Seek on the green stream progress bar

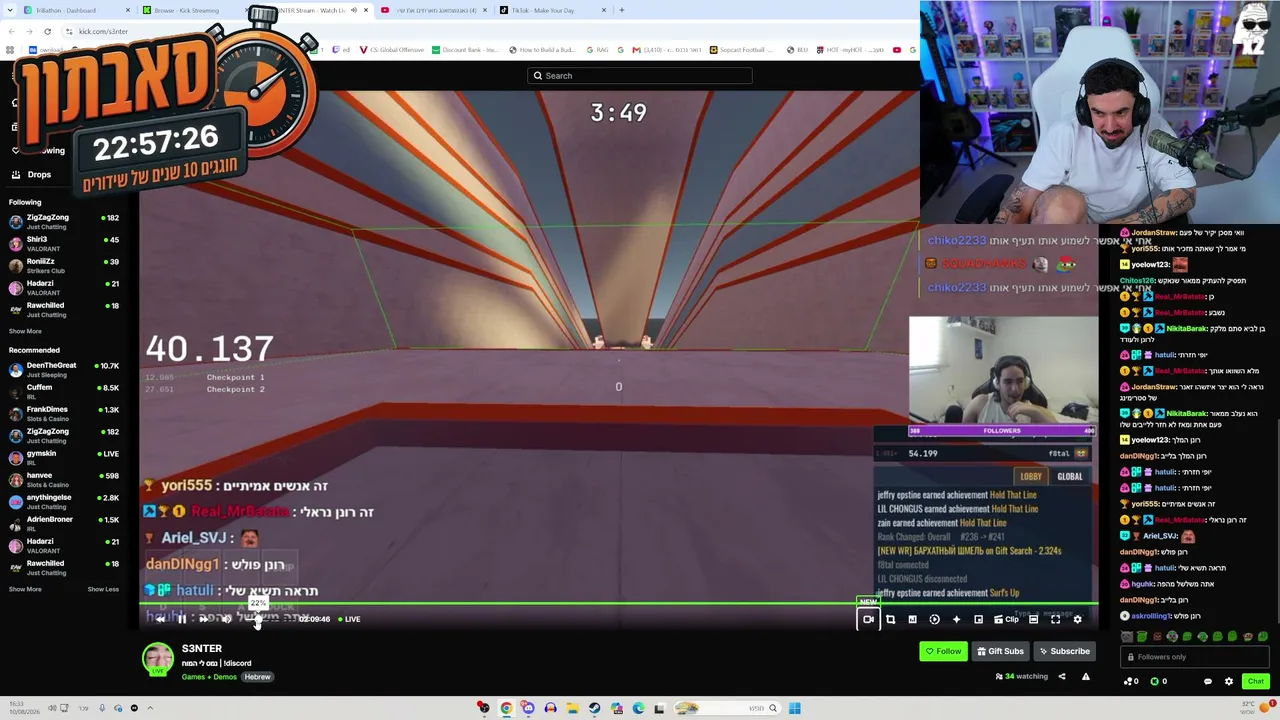click(x=618, y=604)
